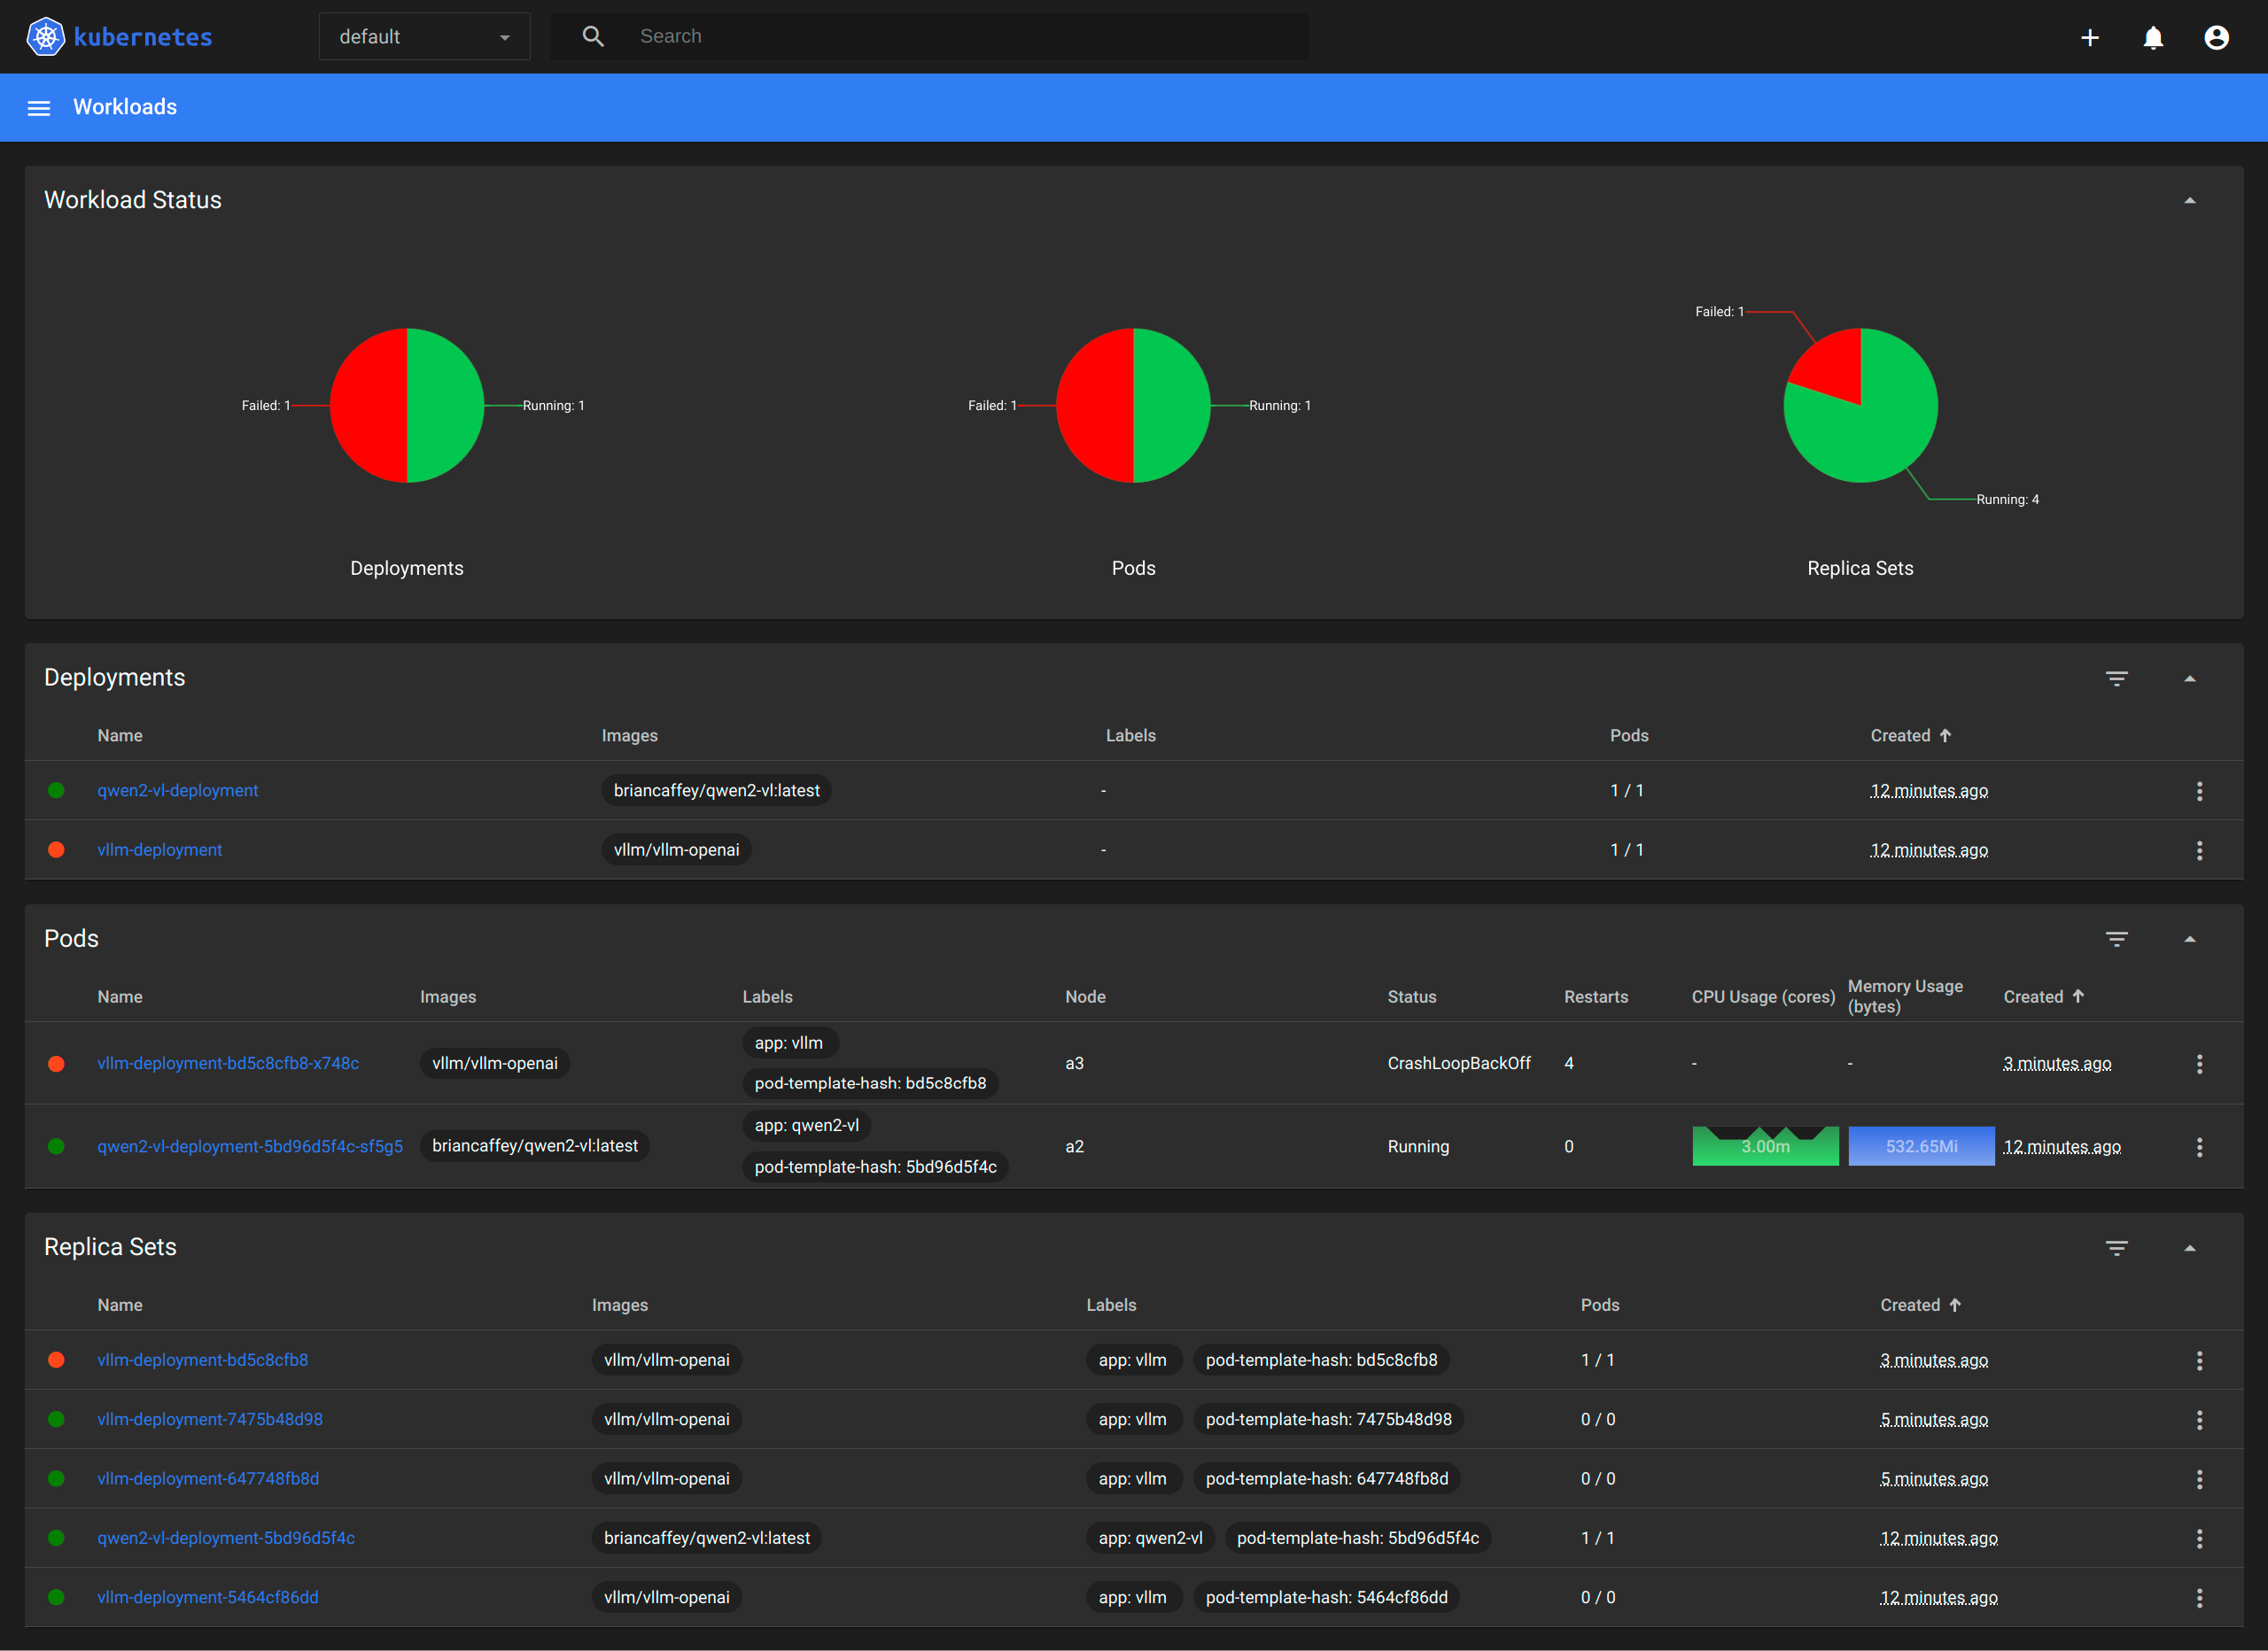Click the 'app: qwen2-vl' label chip in Pods

point(806,1126)
